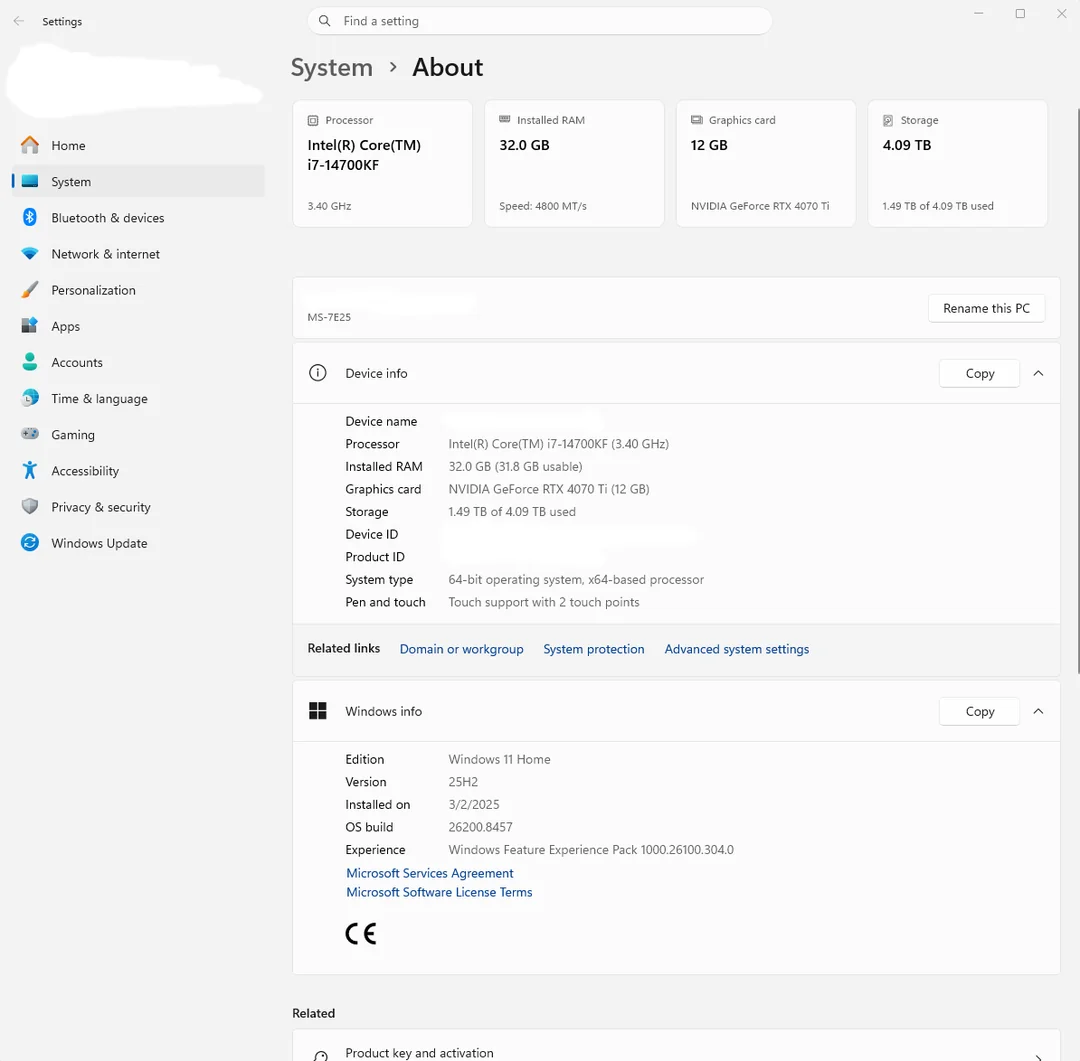The width and height of the screenshot is (1080, 1061).
Task: Click the Gaming controller icon
Action: [x=30, y=434]
